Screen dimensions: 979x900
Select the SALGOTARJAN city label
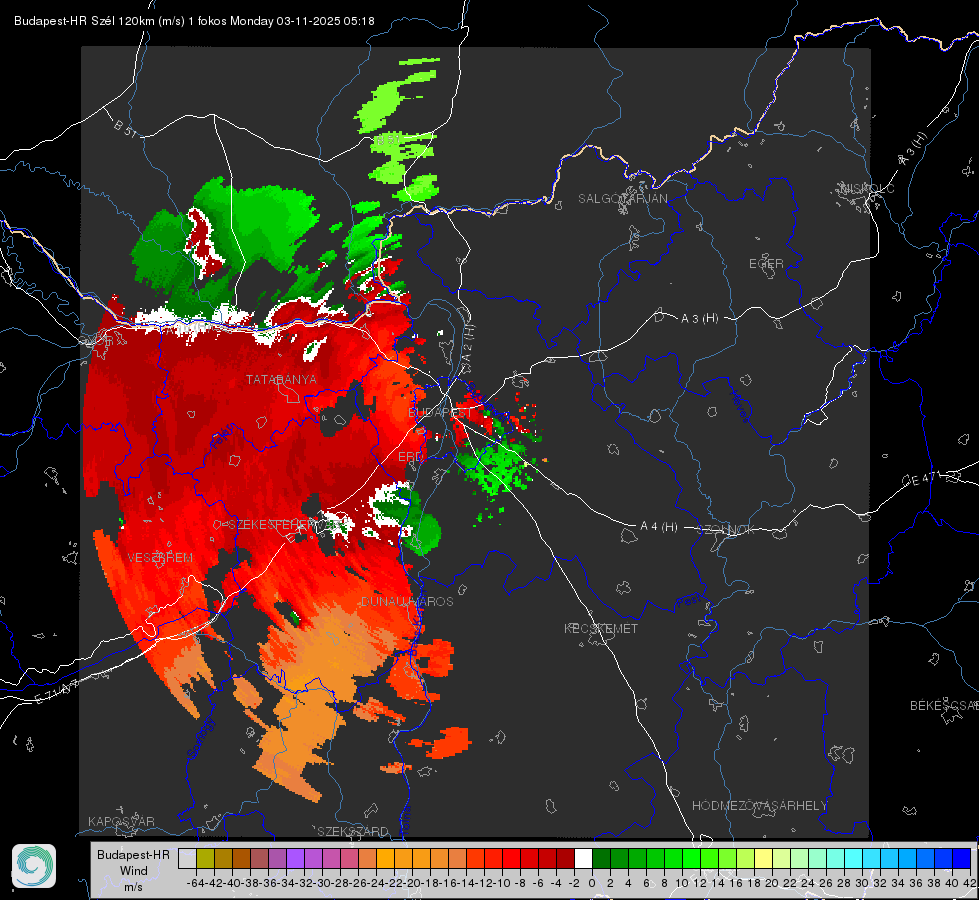622,199
